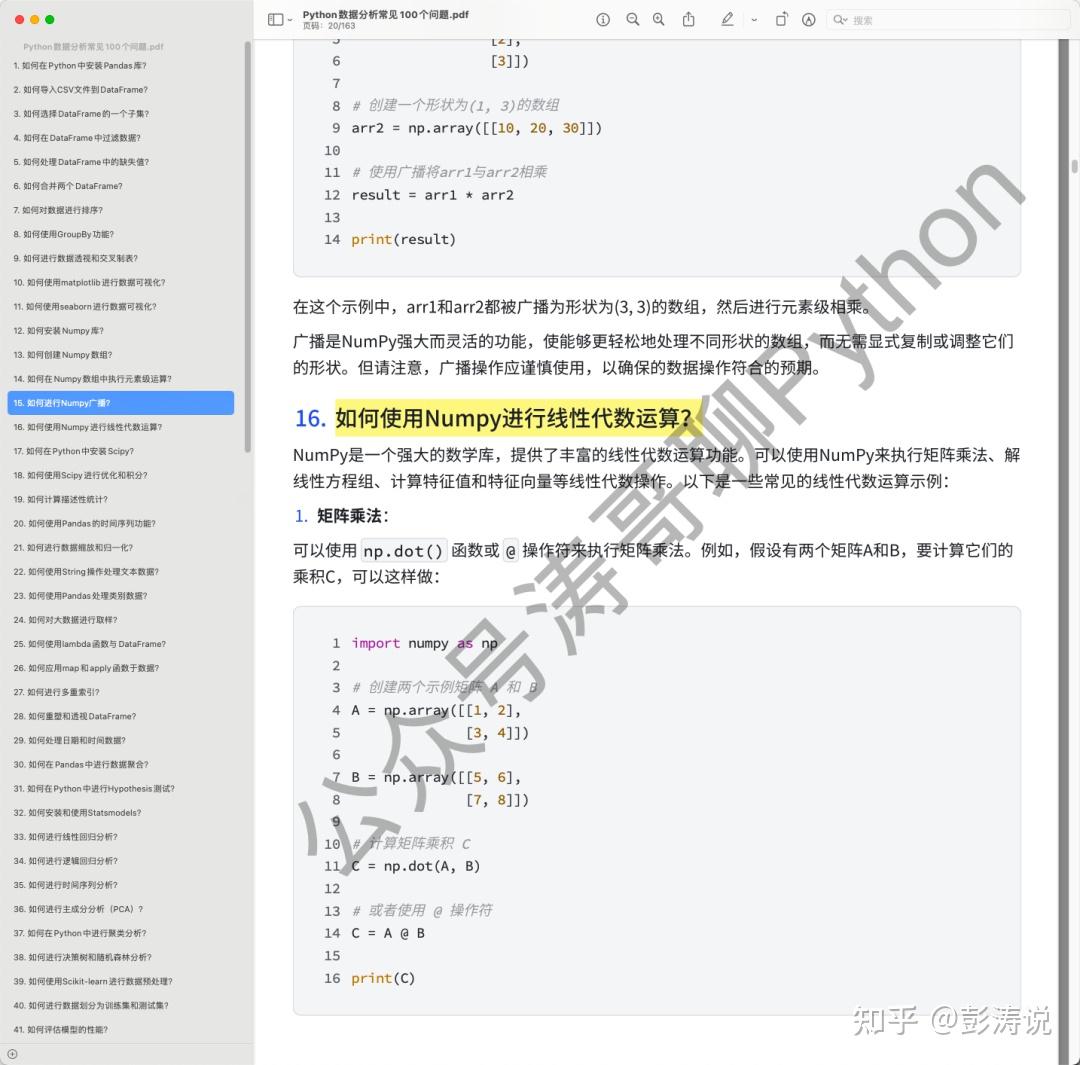This screenshot has height=1065, width=1080.
Task: Show the document info inspector
Action: click(x=603, y=20)
